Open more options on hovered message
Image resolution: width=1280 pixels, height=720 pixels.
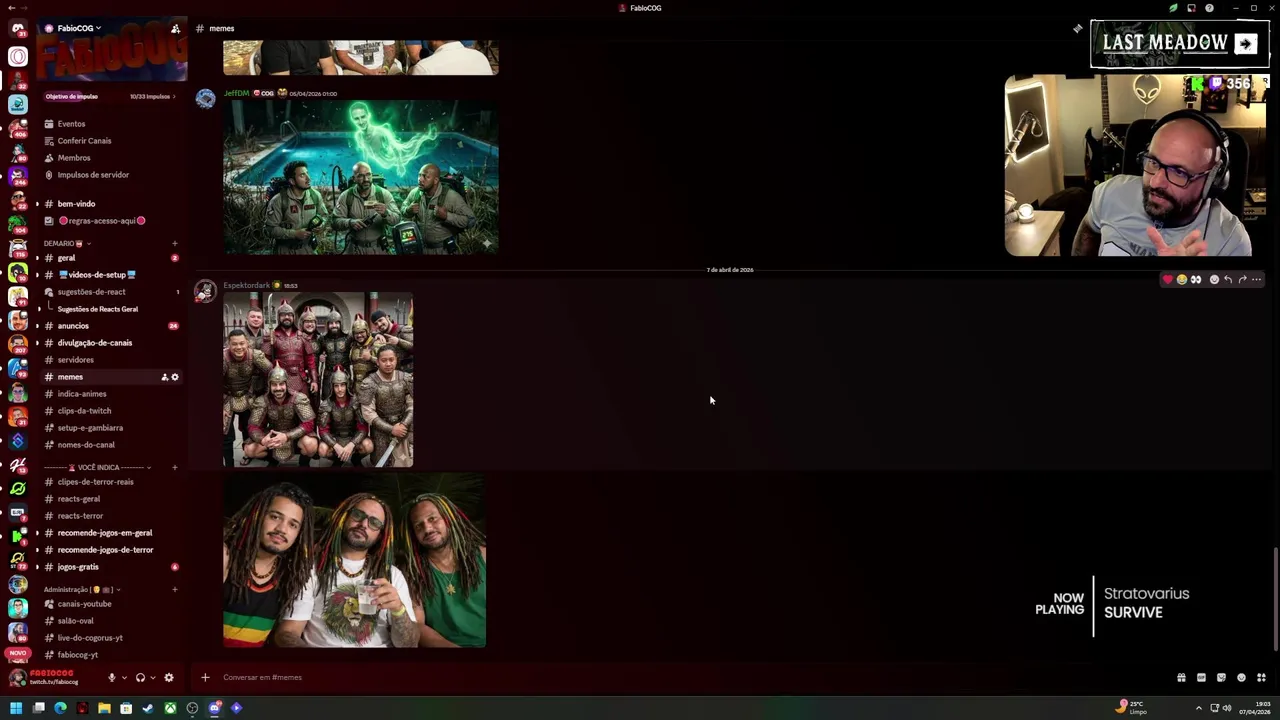point(1257,280)
